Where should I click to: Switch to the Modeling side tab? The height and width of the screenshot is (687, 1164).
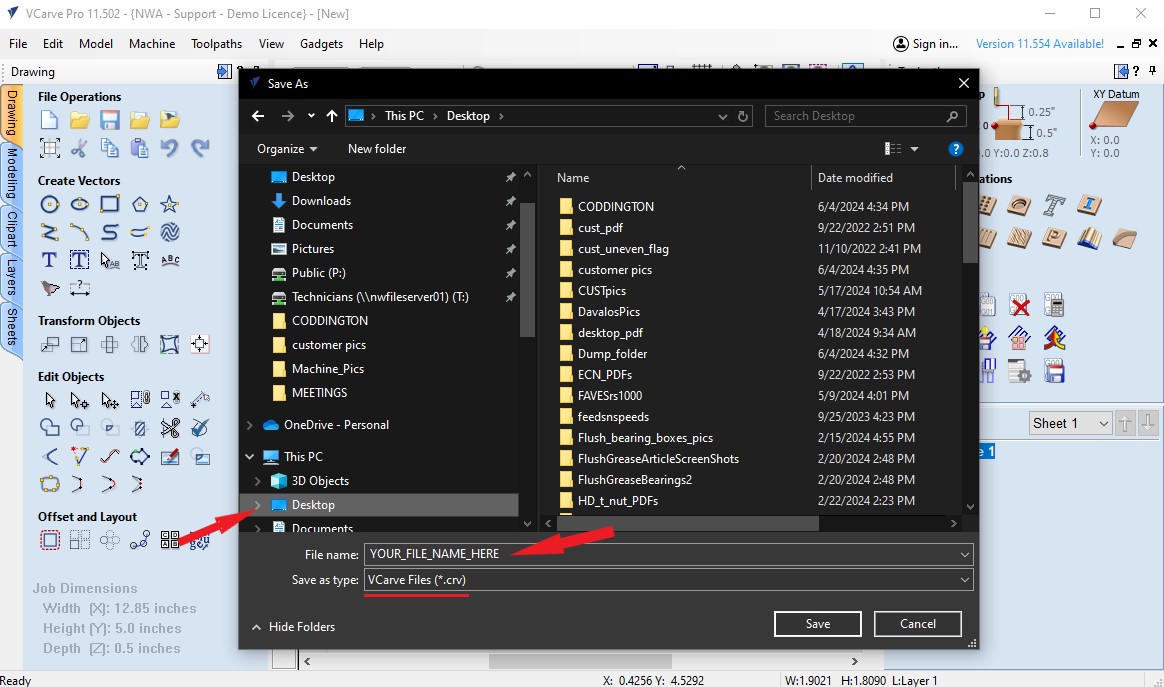click(x=12, y=174)
